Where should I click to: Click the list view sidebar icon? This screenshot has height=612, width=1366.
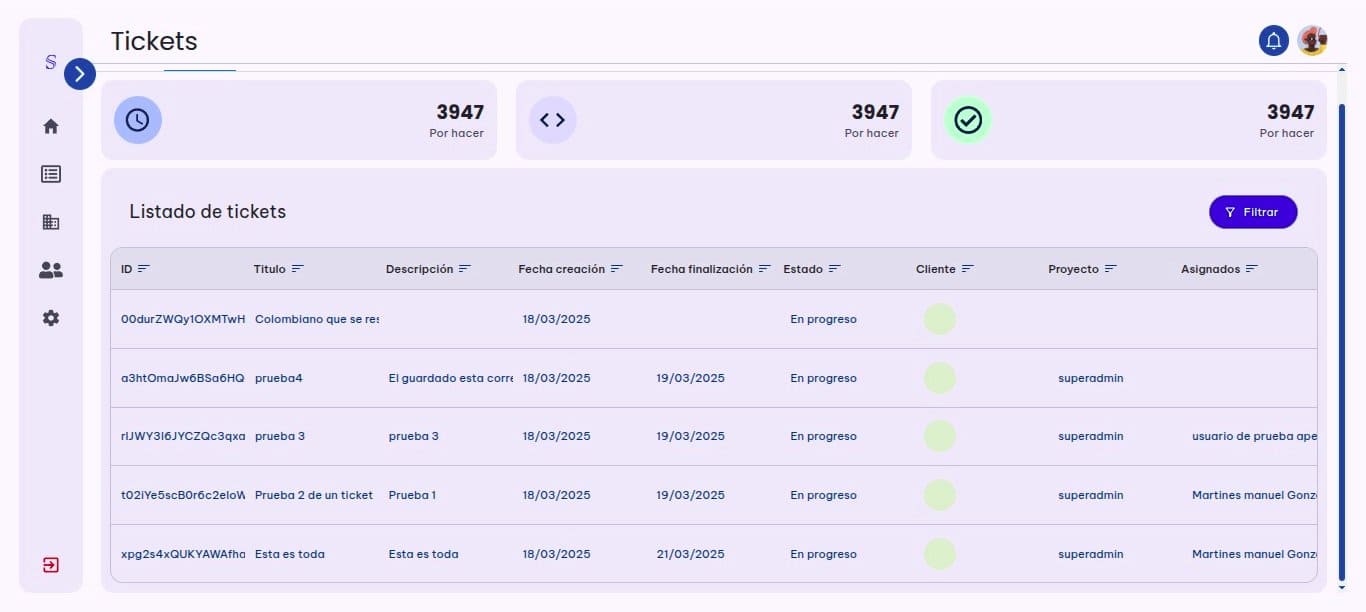pyautogui.click(x=51, y=174)
